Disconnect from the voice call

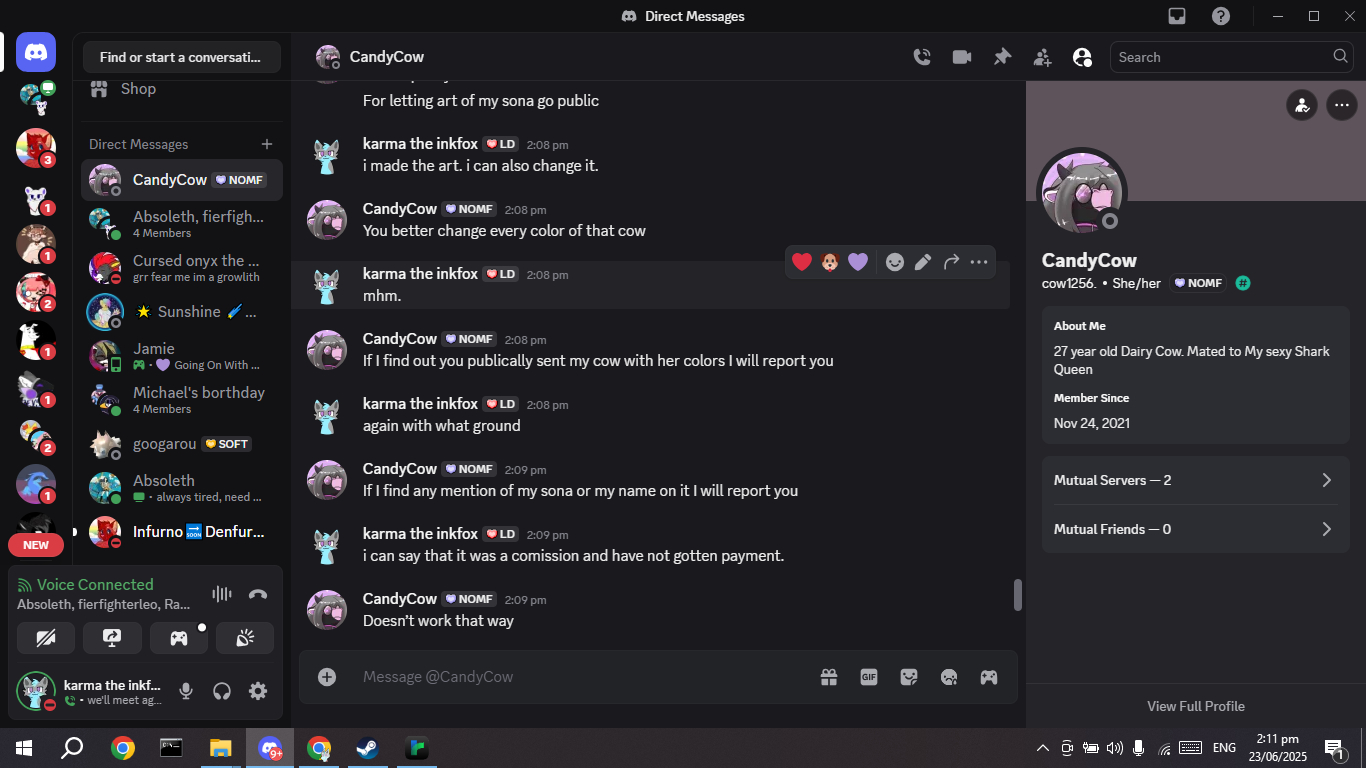click(x=258, y=594)
